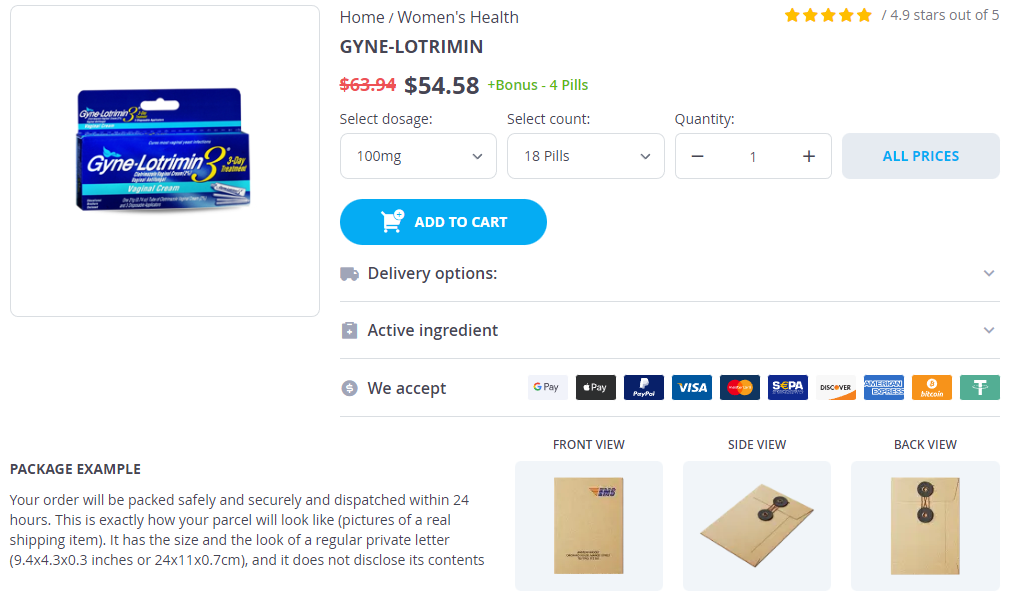Image resolution: width=1014 pixels, height=607 pixels.
Task: Expand the Delivery options section
Action: click(669, 273)
